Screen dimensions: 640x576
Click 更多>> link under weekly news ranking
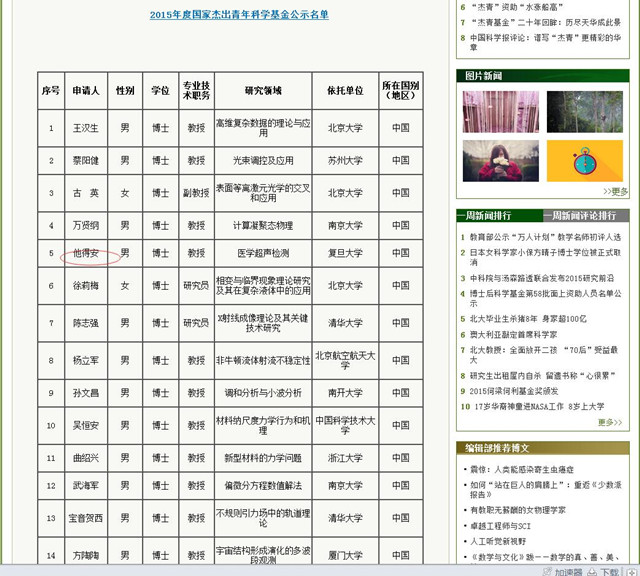[609, 422]
